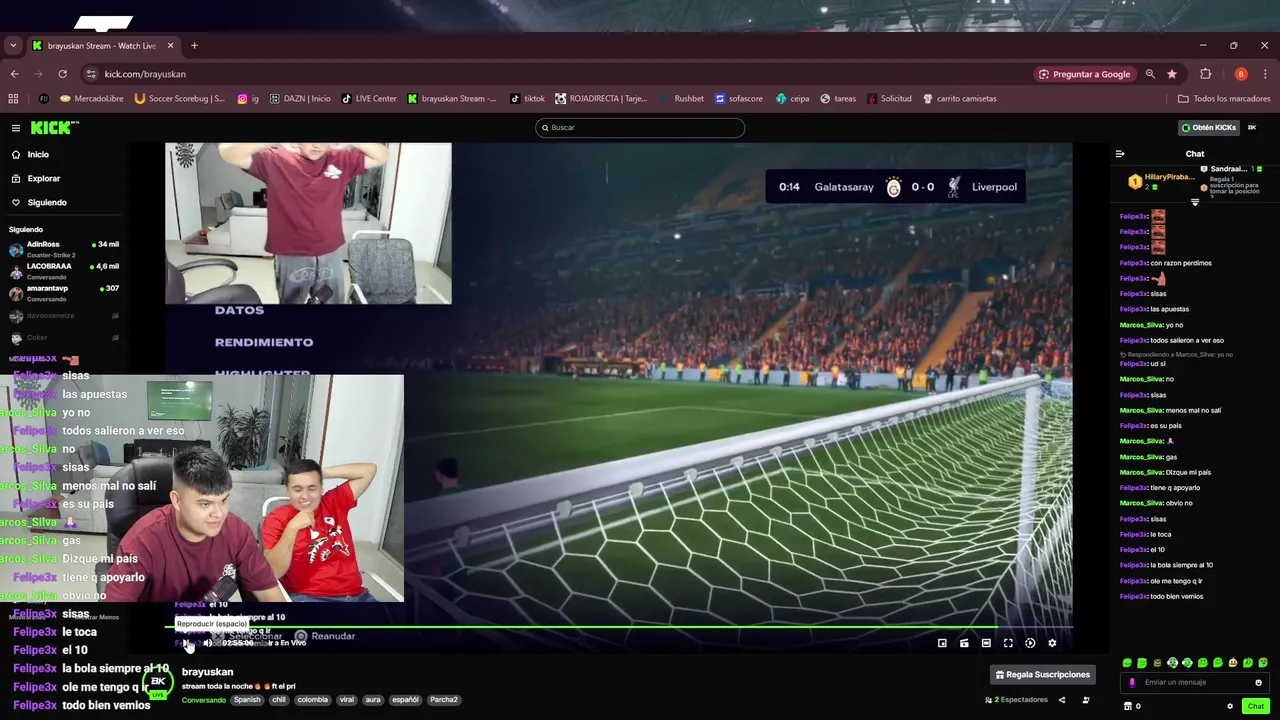Click the share icon below the video

(1062, 700)
